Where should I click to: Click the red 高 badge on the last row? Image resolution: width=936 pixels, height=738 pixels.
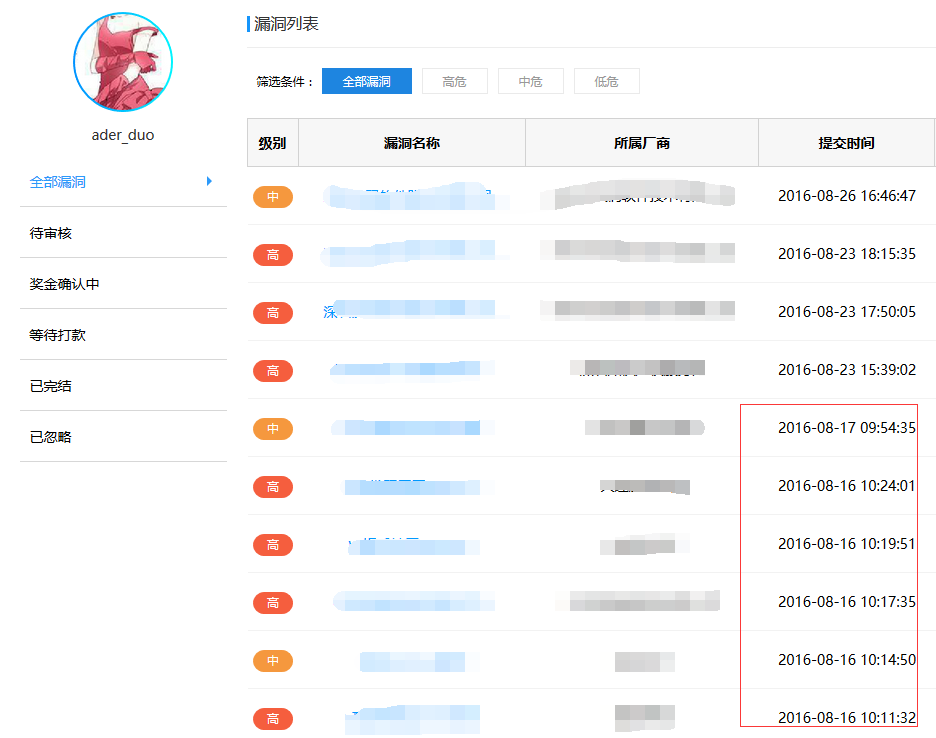click(272, 718)
